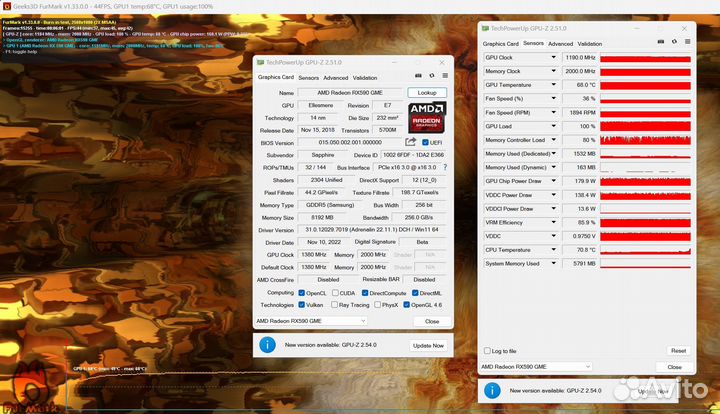This screenshot has width=720, height=414.
Task: Toggle the DirectCompute checkbox
Action: (365, 293)
